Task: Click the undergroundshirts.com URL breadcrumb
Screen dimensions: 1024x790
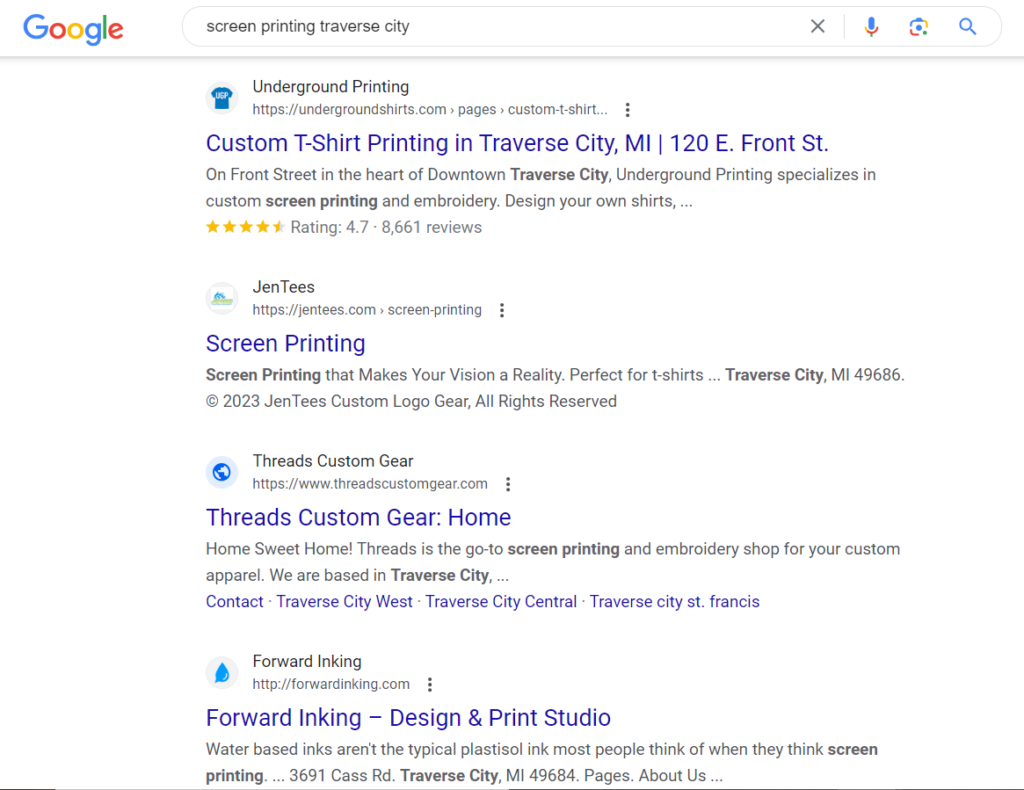Action: [x=430, y=110]
